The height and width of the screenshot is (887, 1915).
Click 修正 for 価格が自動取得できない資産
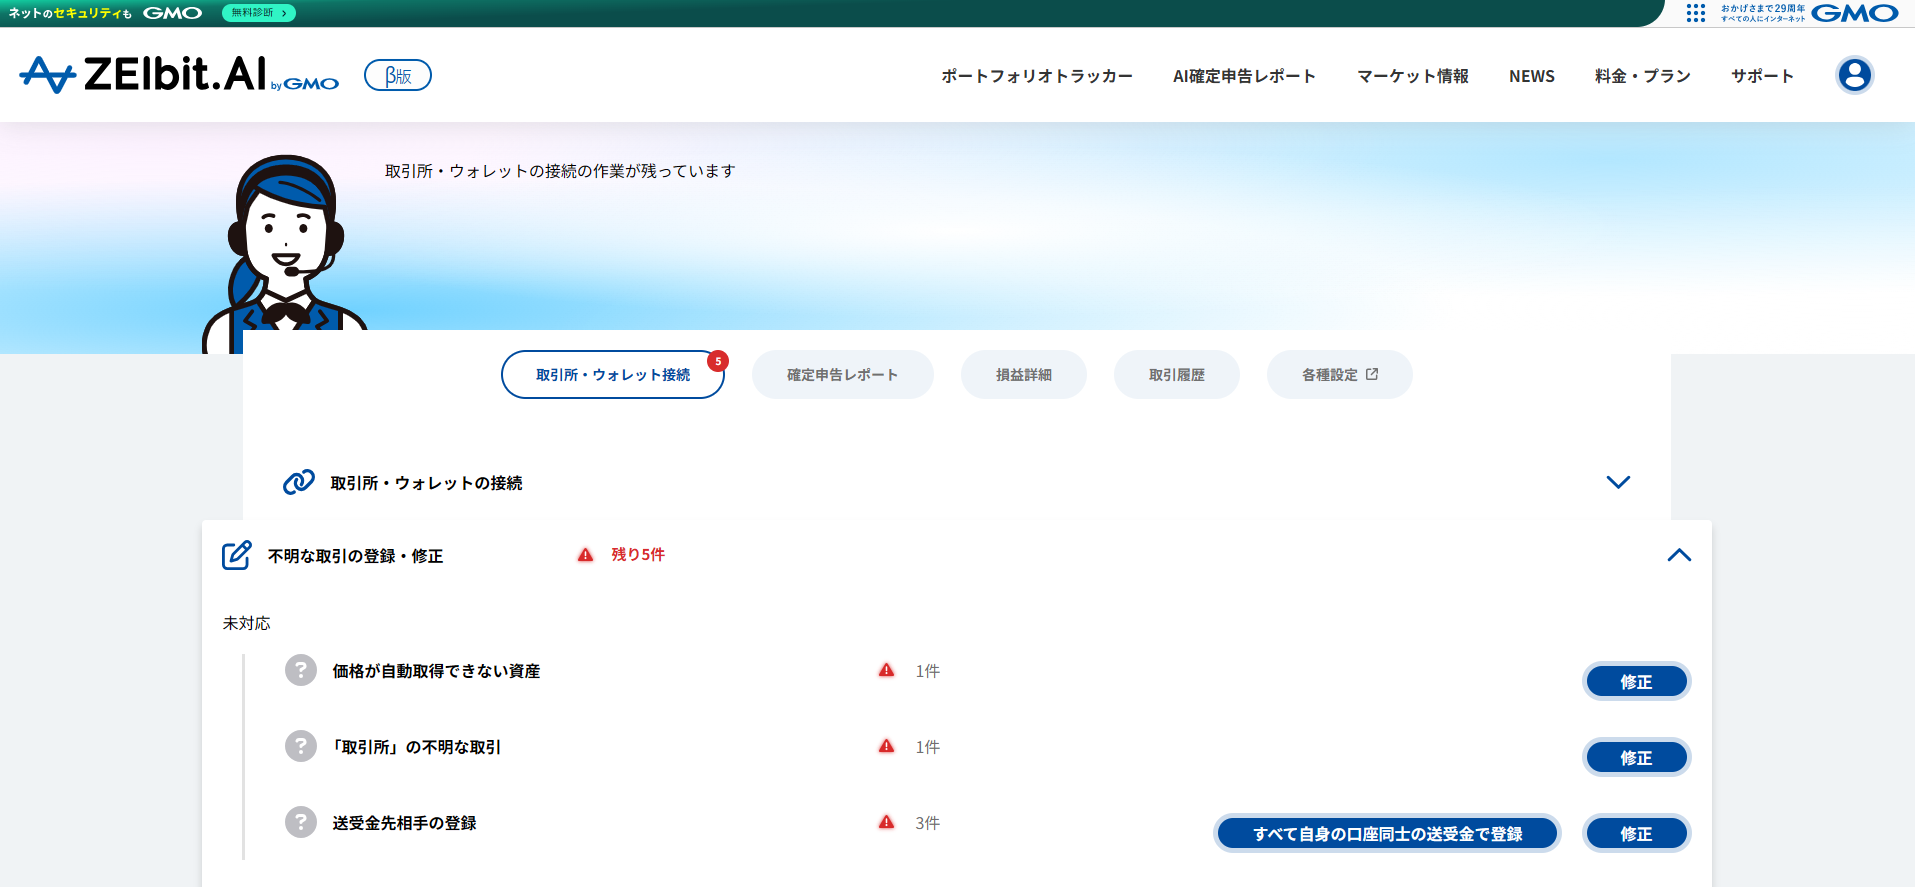tap(1636, 682)
